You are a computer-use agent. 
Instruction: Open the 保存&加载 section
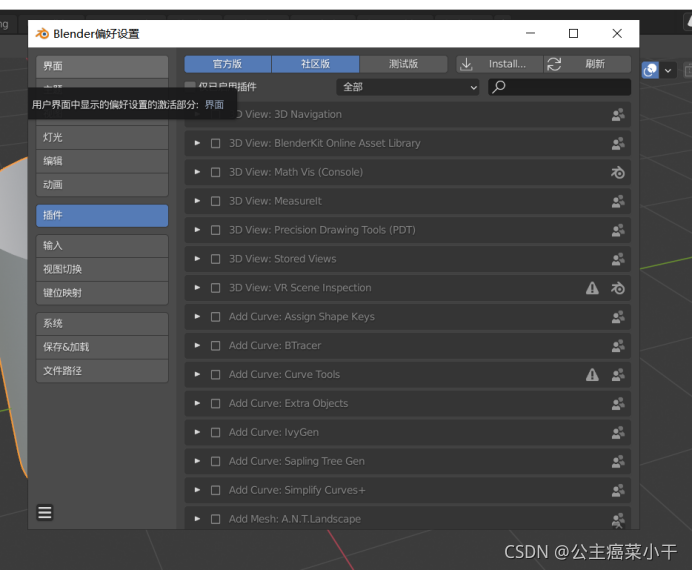click(x=102, y=347)
